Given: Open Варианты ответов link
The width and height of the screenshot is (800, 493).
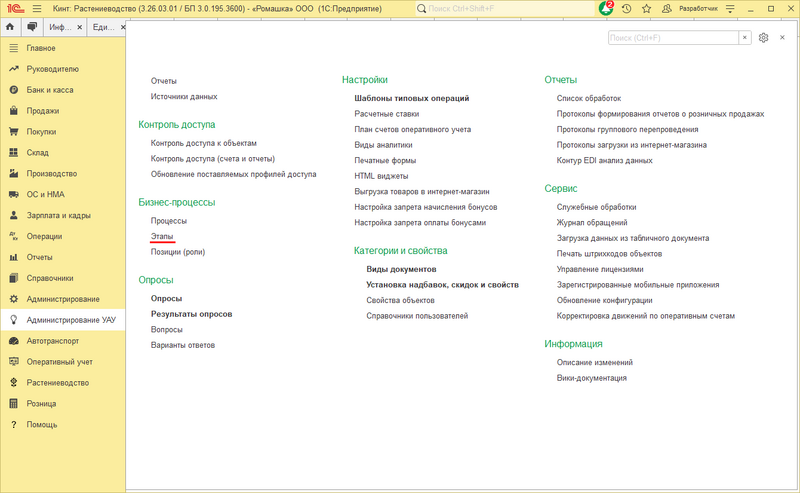Looking at the screenshot, I should tap(183, 346).
